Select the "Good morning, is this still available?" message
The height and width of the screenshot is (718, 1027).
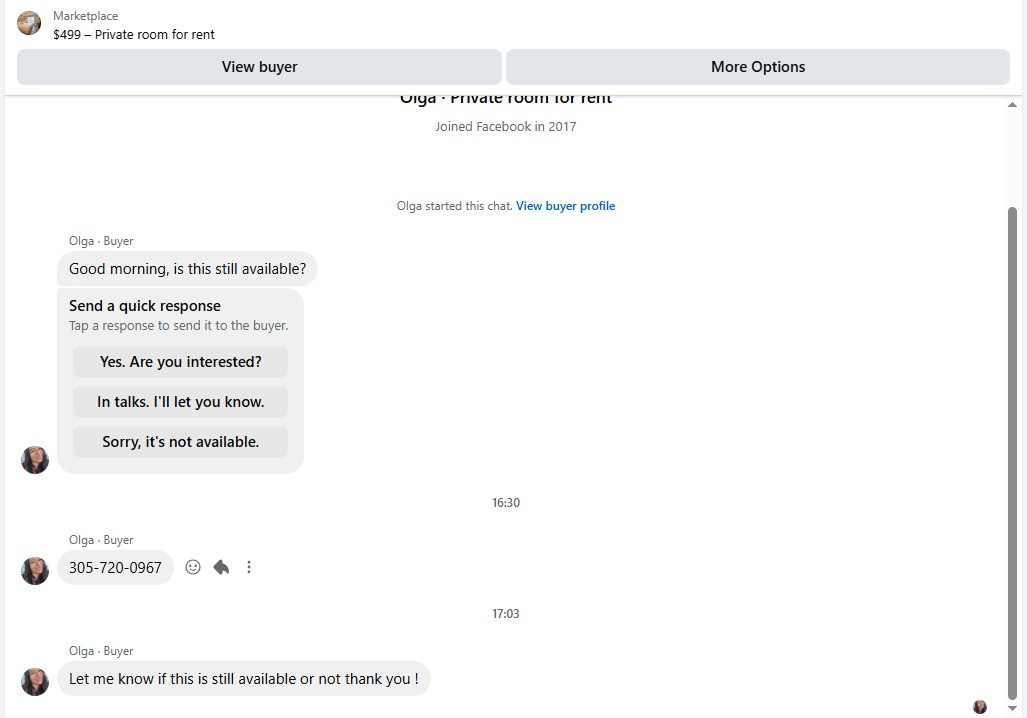[x=187, y=269]
